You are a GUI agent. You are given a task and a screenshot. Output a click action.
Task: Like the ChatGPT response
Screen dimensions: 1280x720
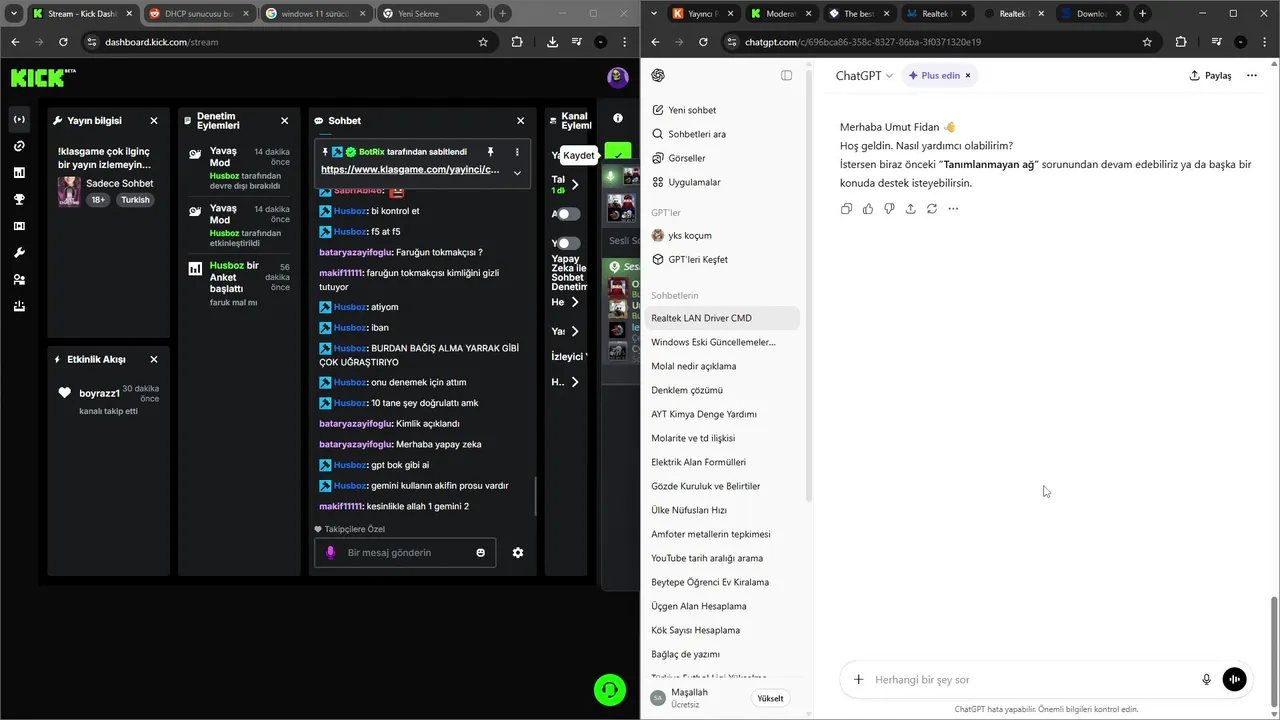(868, 209)
